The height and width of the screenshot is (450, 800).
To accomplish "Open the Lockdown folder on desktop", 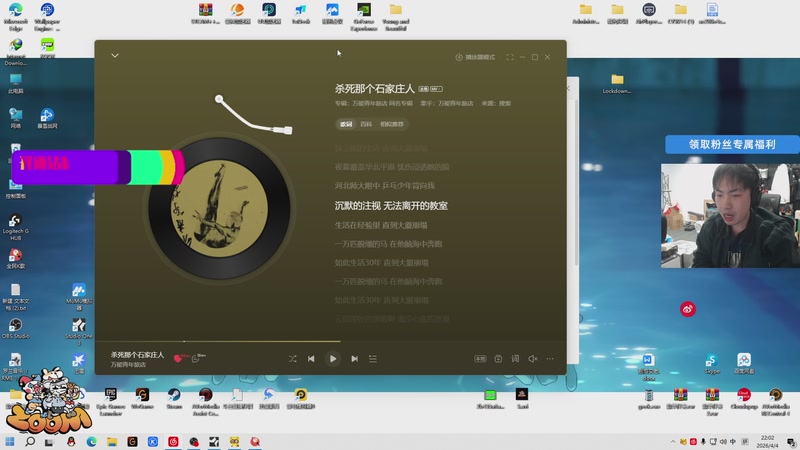I will coord(617,84).
